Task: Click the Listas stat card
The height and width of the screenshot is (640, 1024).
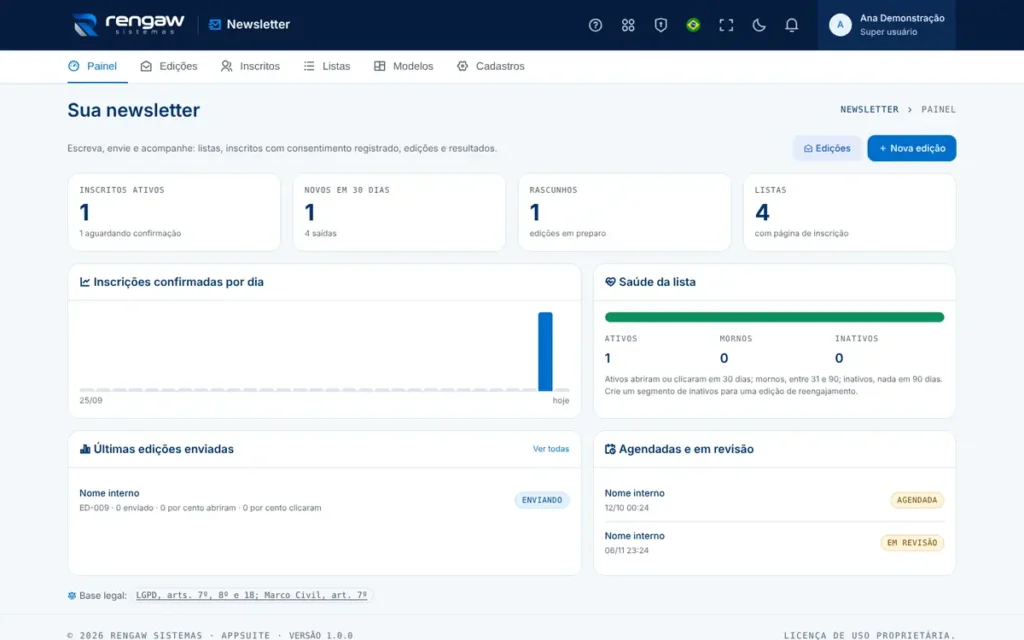Action: [850, 212]
